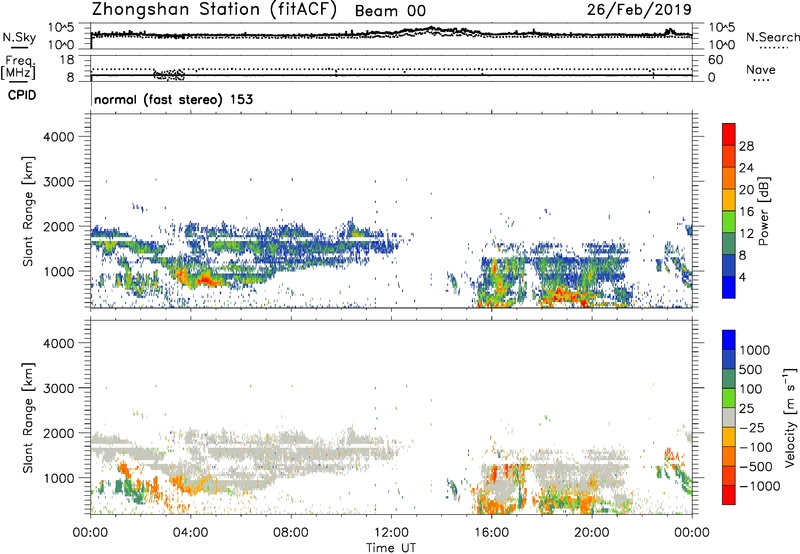The width and height of the screenshot is (800, 554).
Task: Click the 'Beam 00' label
Action: point(390,11)
